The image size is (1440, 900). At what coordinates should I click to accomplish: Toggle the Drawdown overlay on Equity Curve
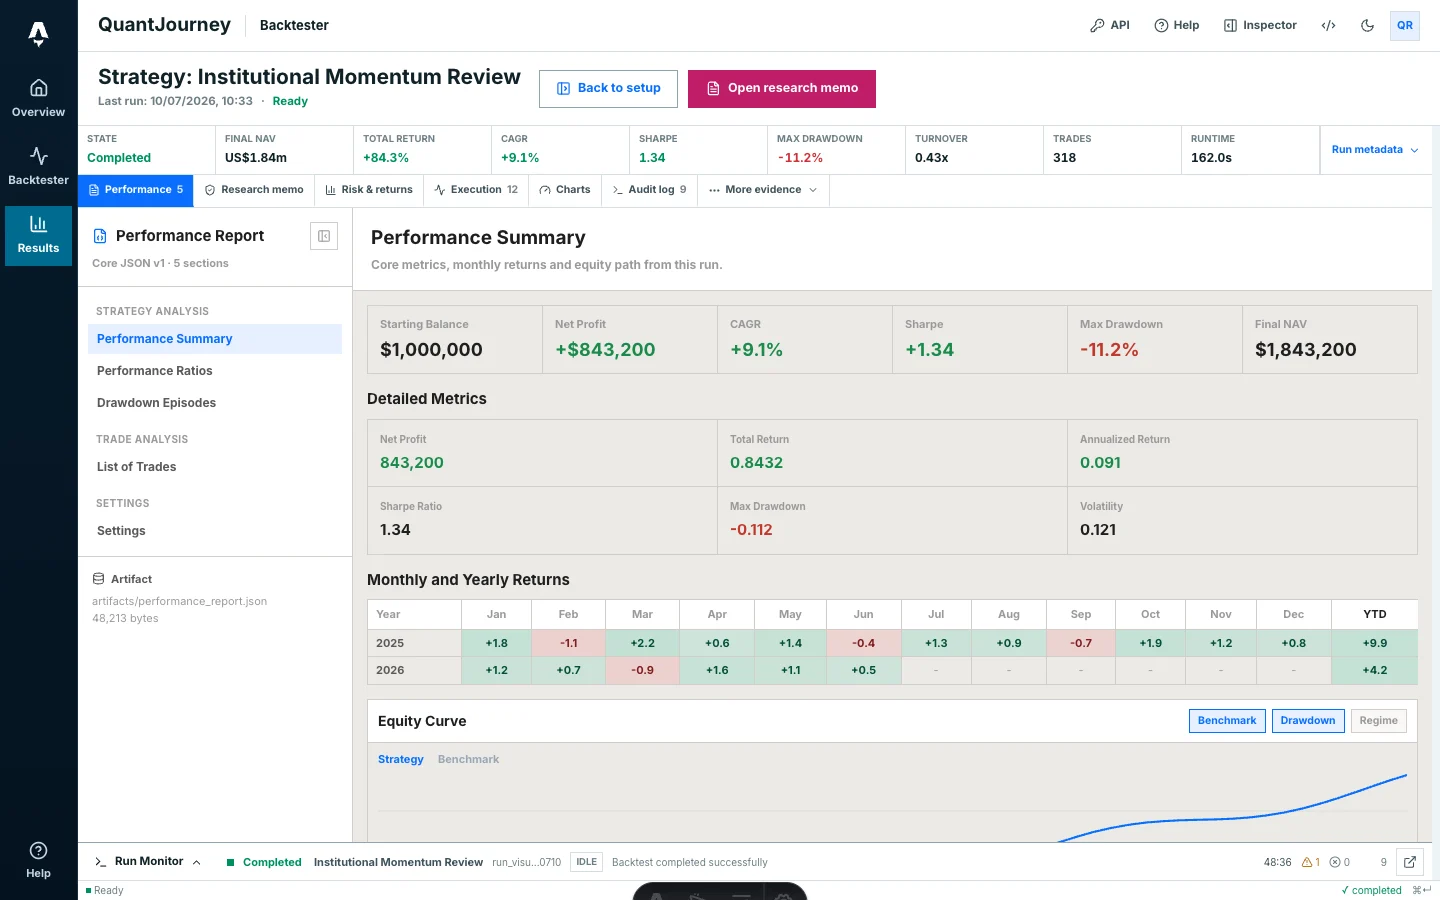click(1308, 721)
